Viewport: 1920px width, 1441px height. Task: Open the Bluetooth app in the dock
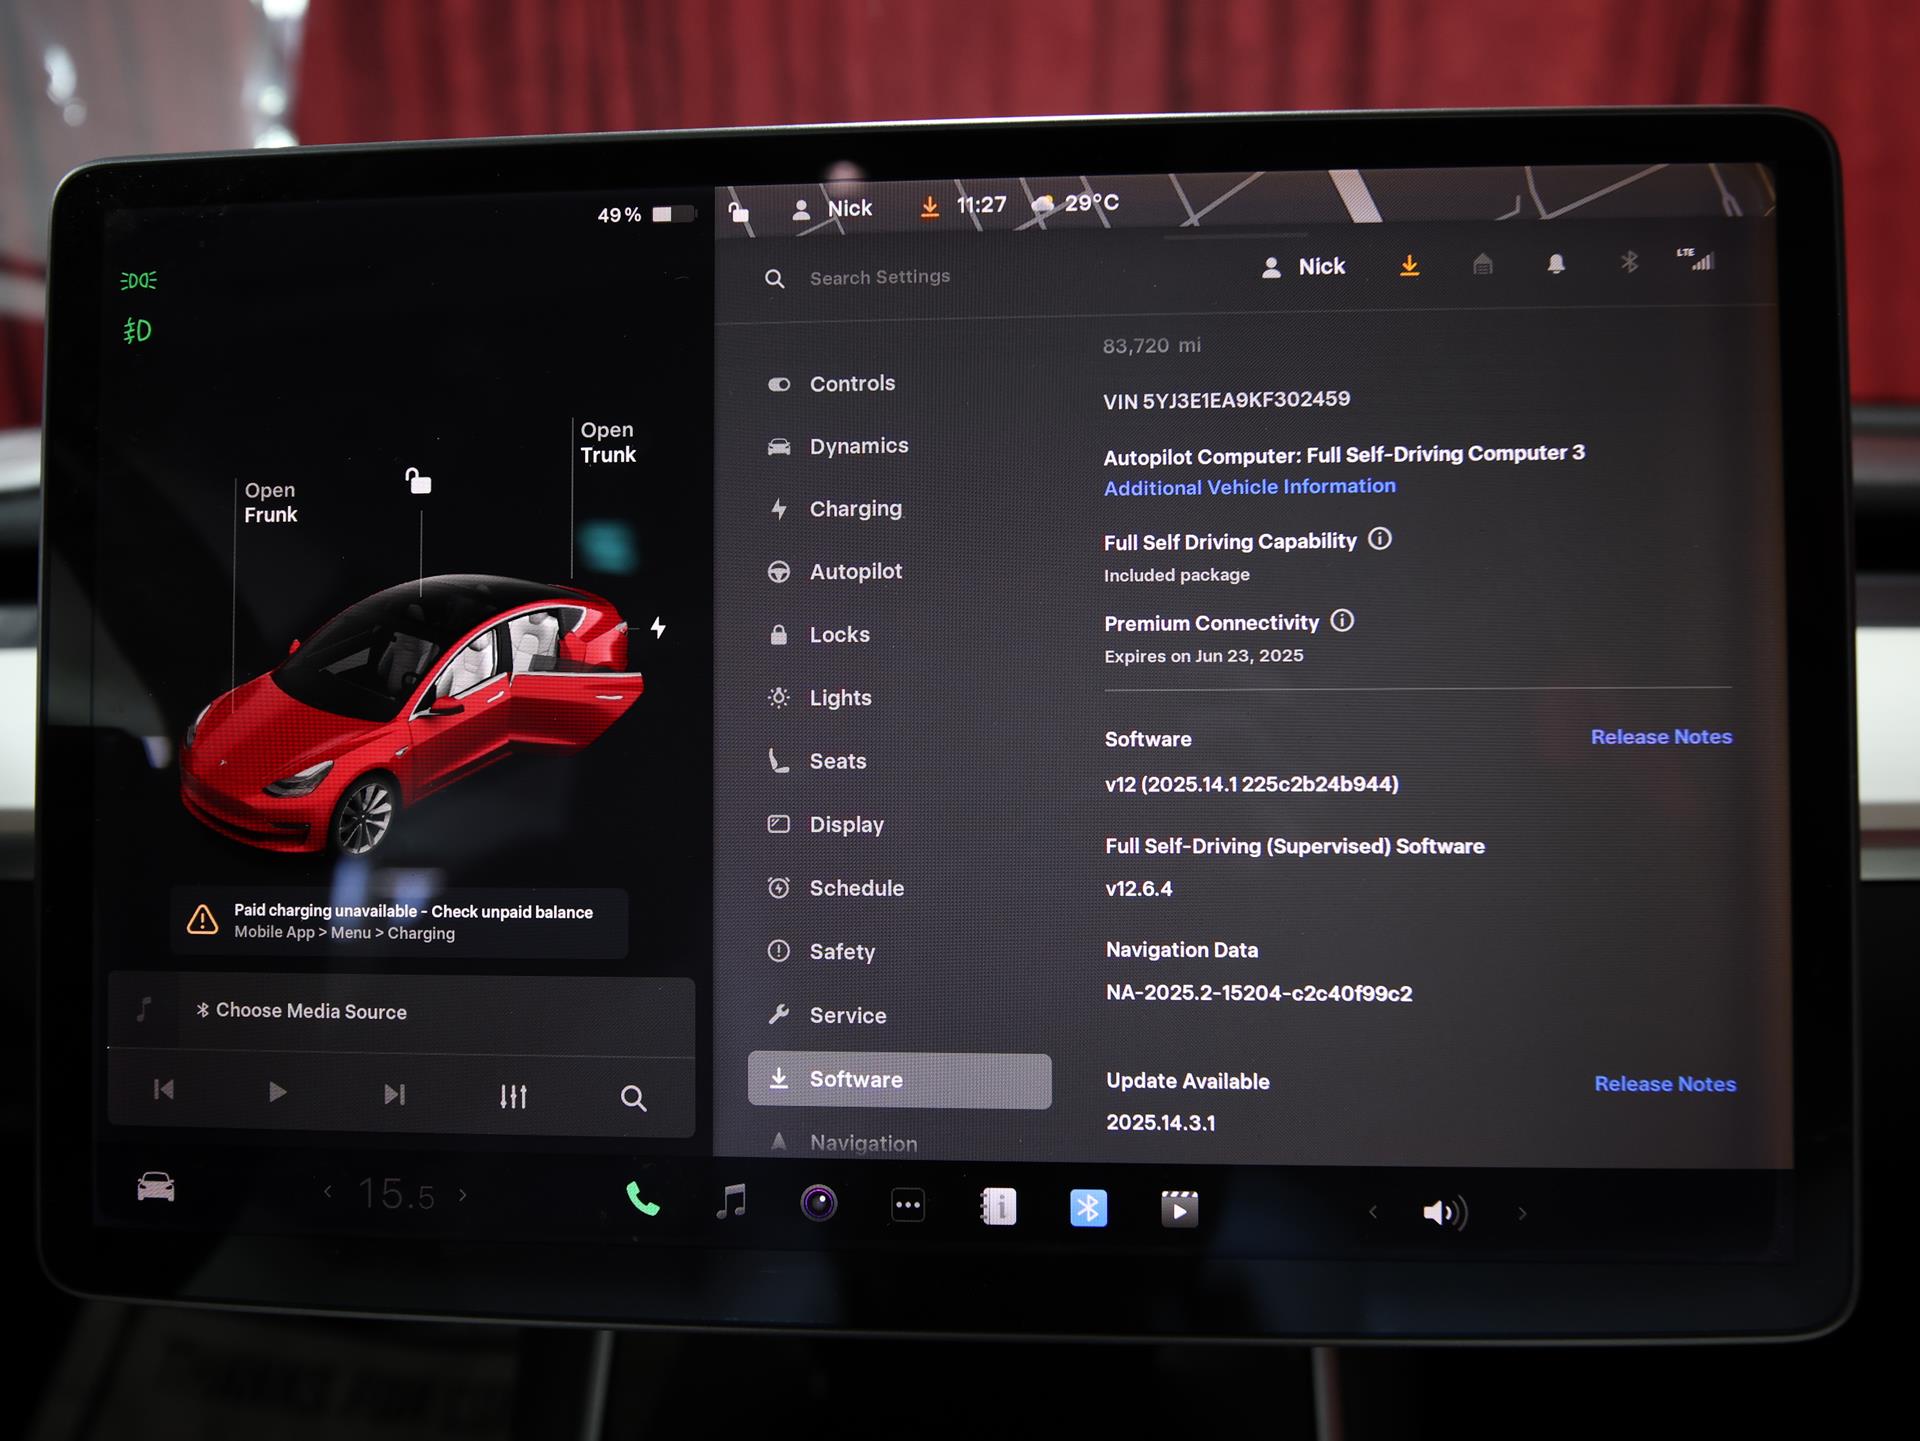coord(1088,1208)
